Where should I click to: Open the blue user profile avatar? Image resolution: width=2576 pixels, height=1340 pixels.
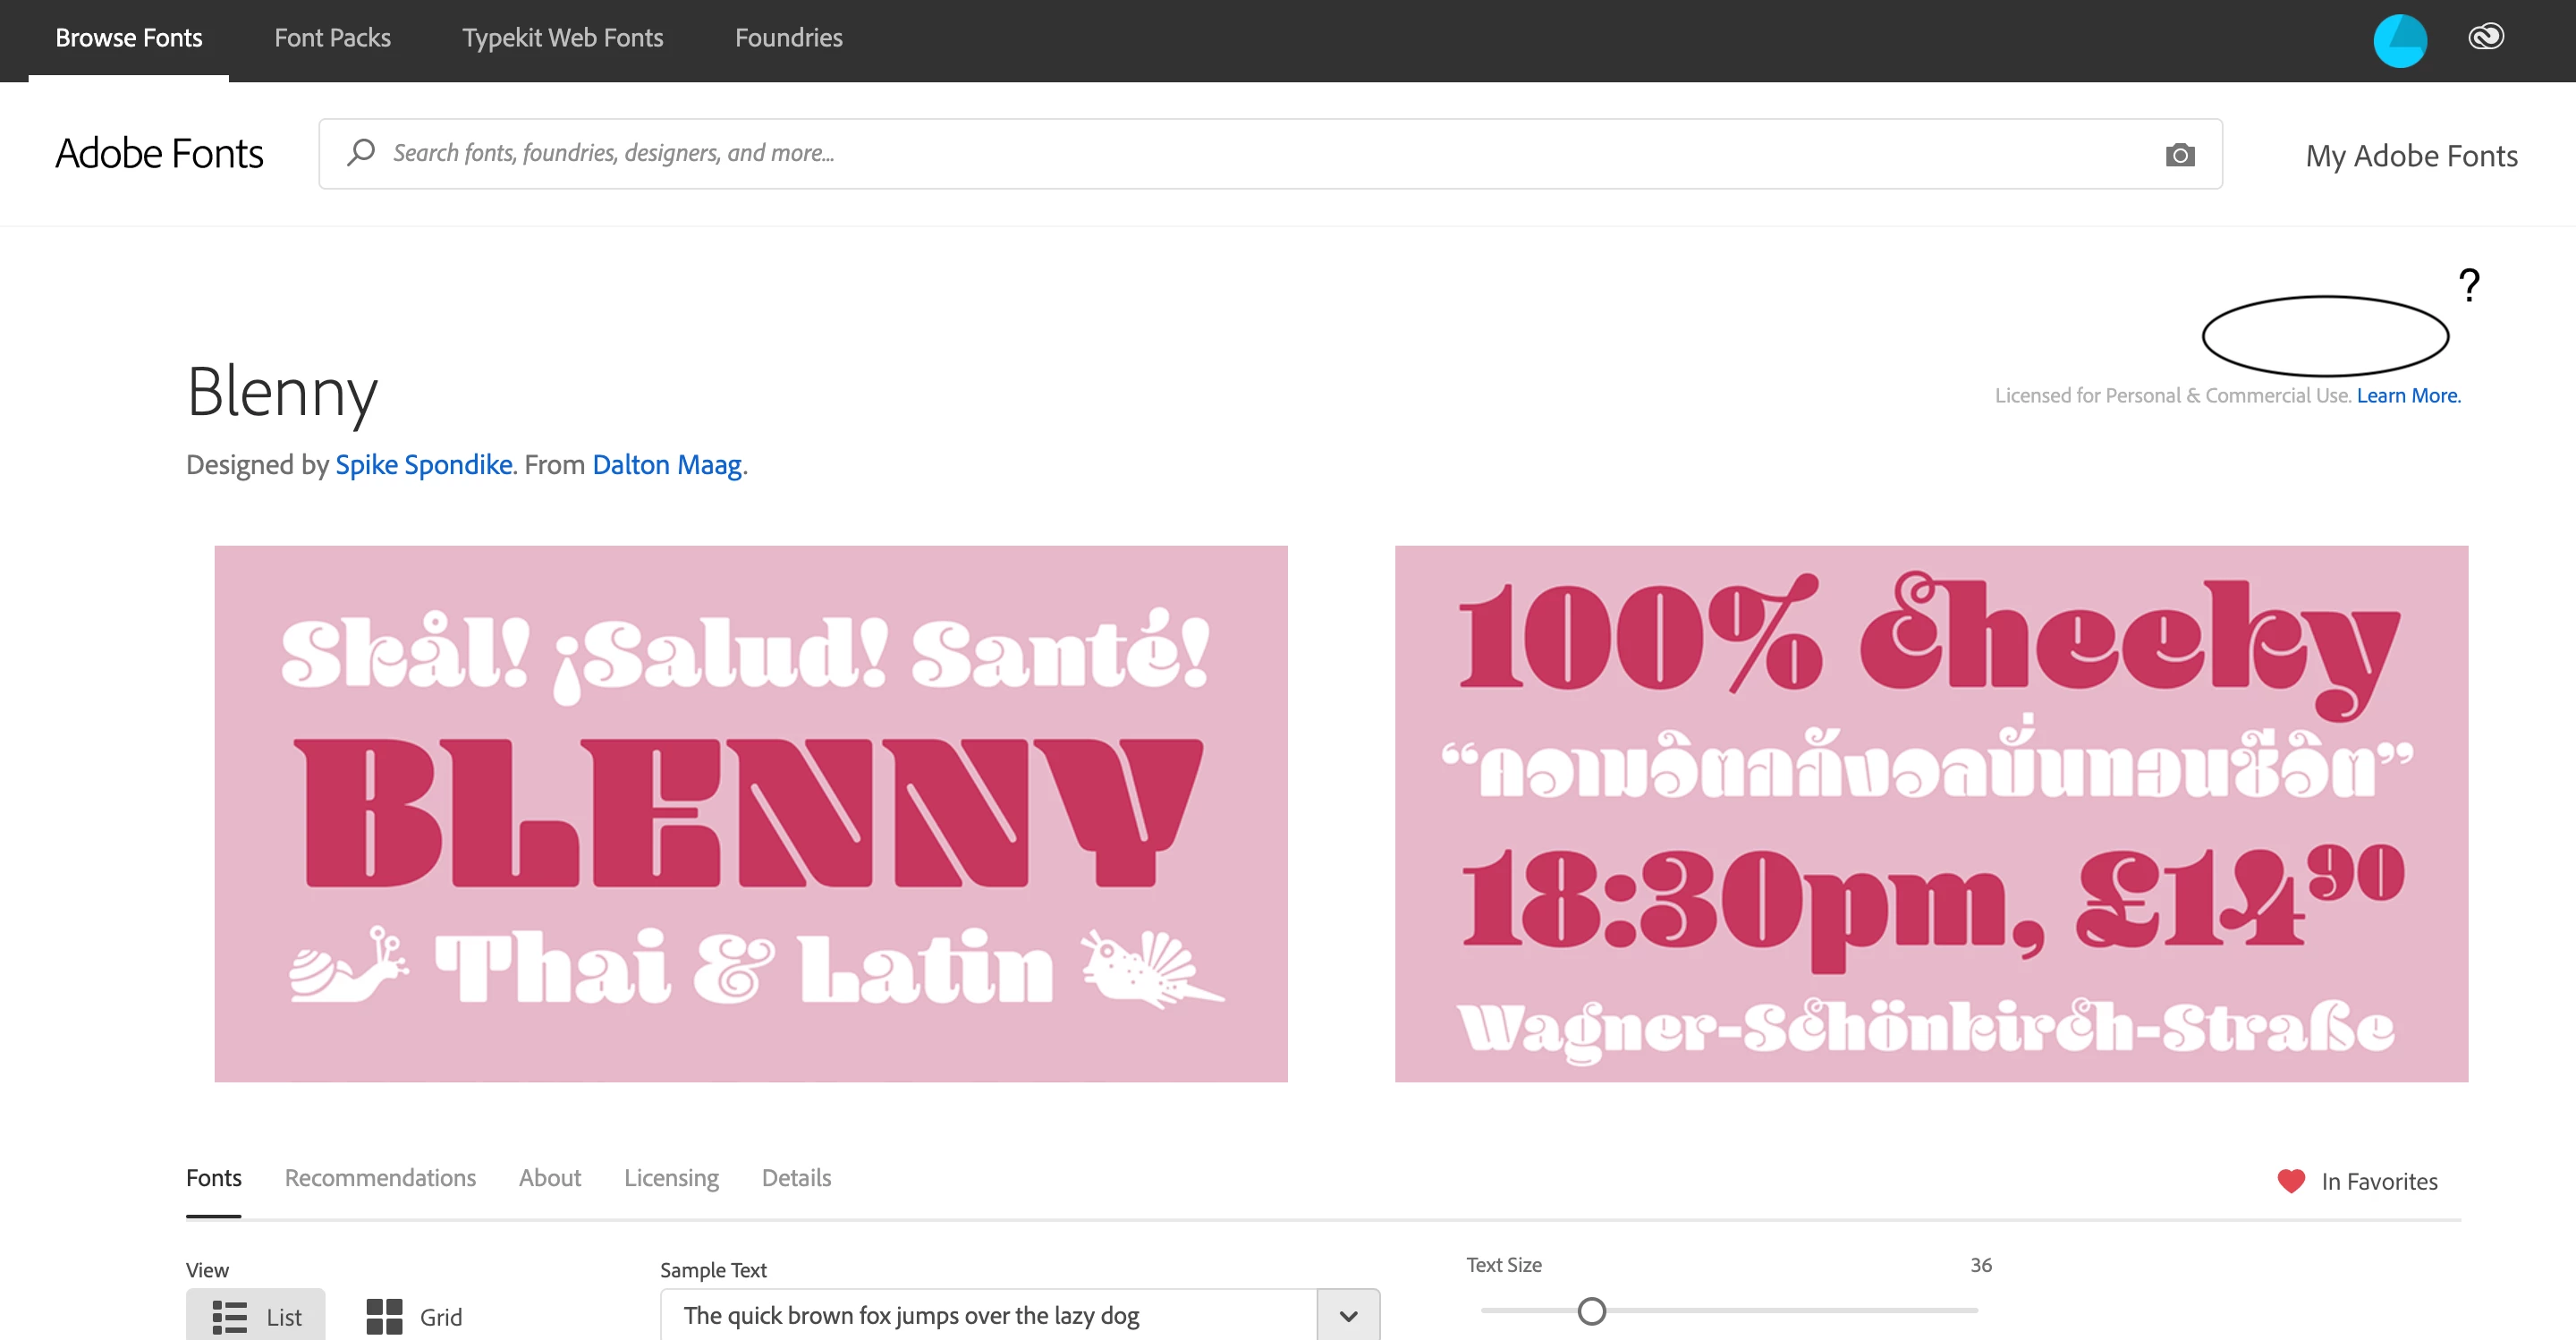coord(2399,41)
